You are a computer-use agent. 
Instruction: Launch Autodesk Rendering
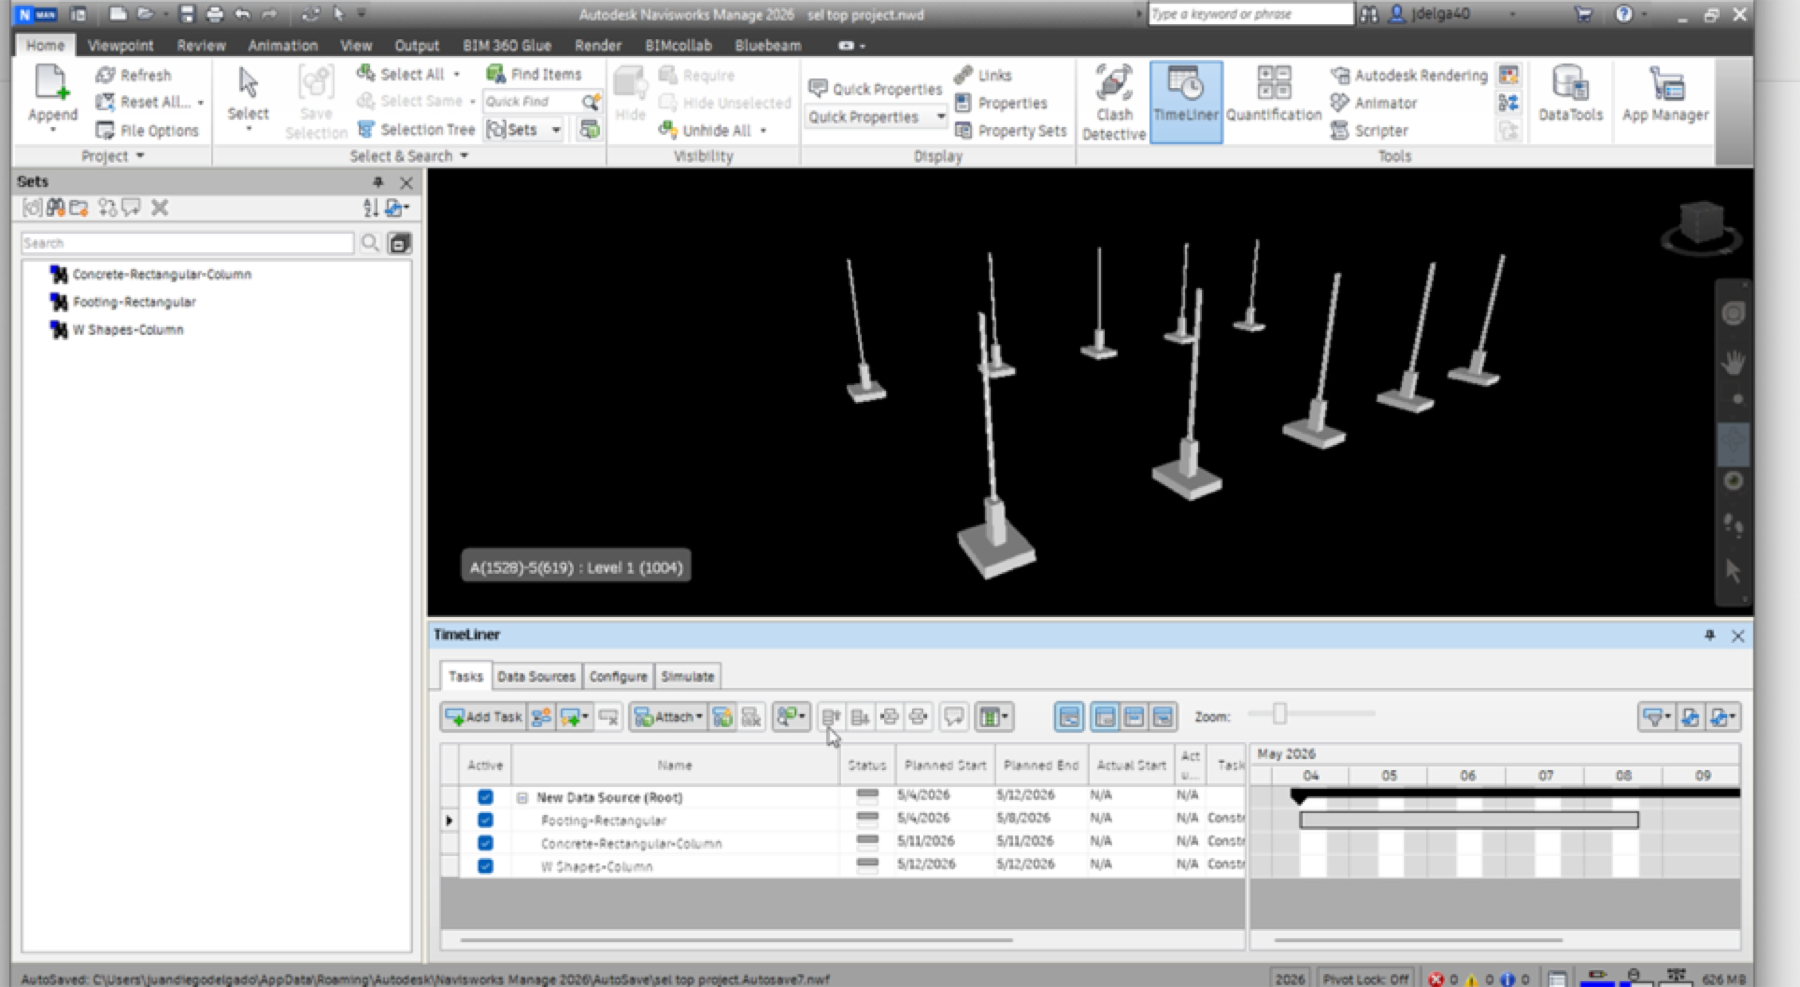tap(1409, 75)
